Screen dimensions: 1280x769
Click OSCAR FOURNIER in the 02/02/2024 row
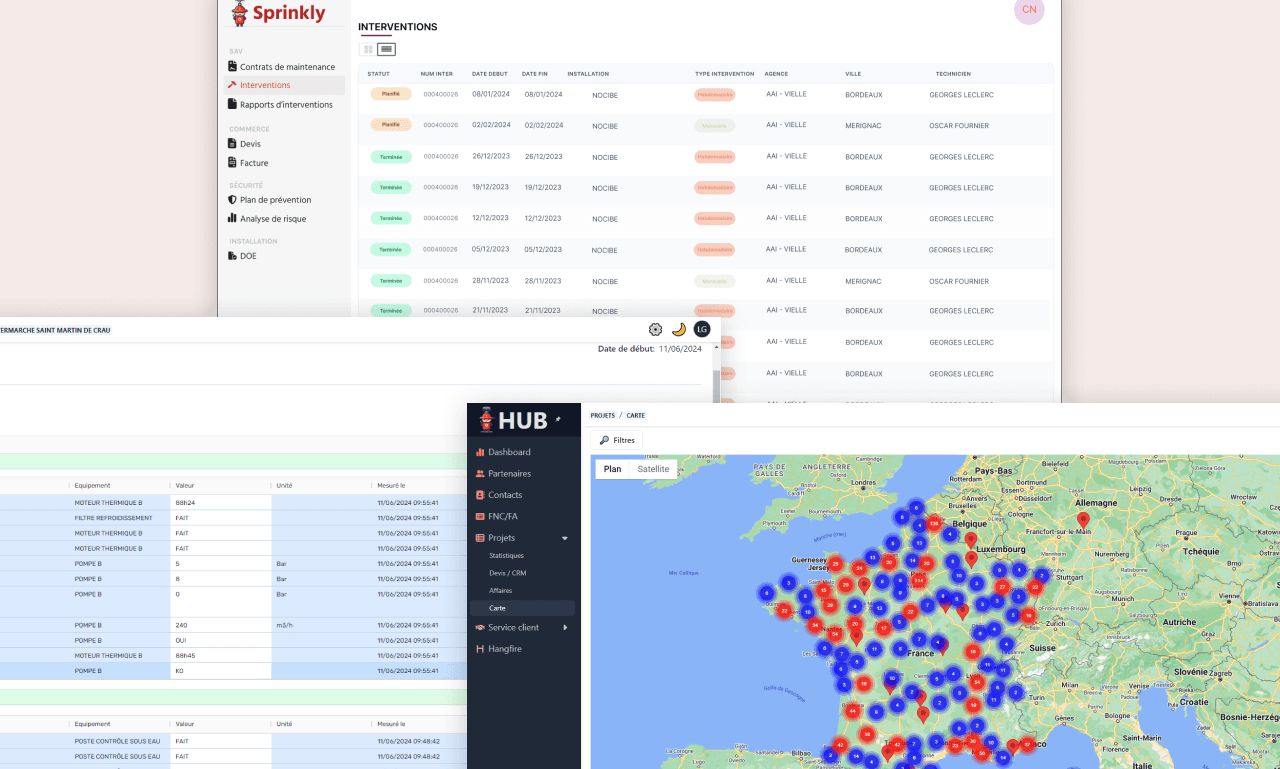[x=959, y=126]
